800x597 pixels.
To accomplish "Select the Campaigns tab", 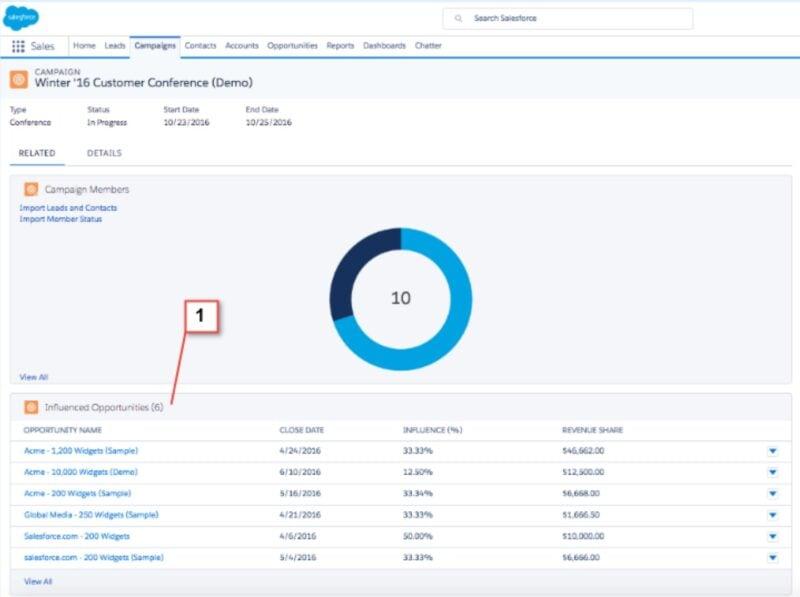I will coord(155,46).
